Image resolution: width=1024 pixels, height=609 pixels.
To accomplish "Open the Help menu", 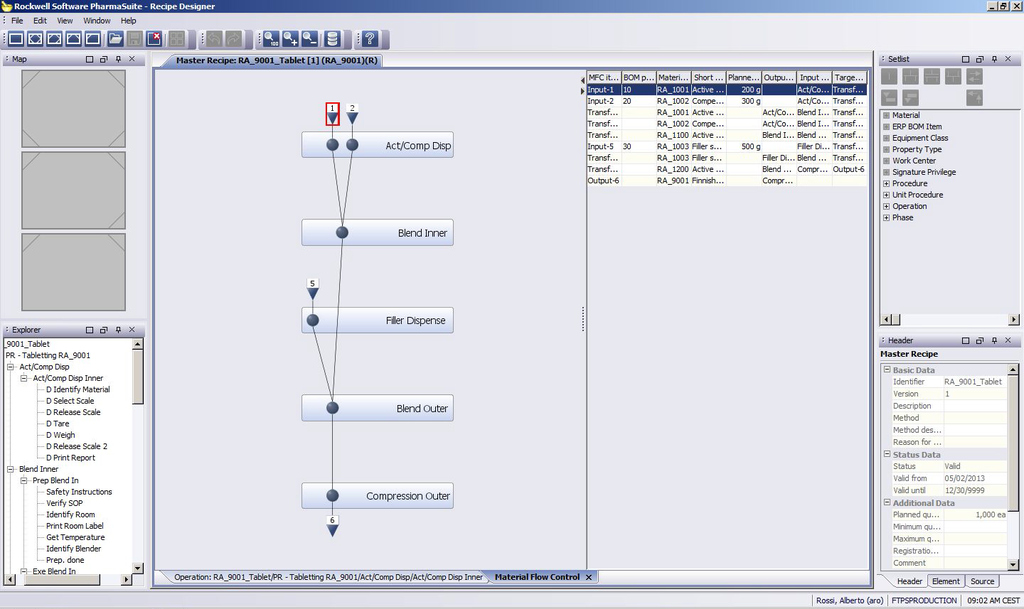I will (x=128, y=20).
